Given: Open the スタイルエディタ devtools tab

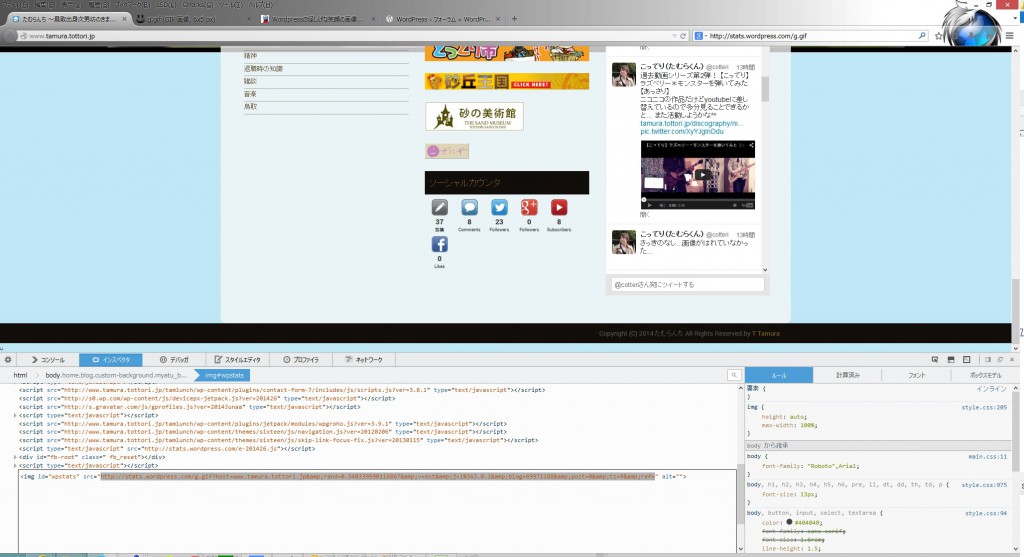Looking at the screenshot, I should (x=237, y=360).
